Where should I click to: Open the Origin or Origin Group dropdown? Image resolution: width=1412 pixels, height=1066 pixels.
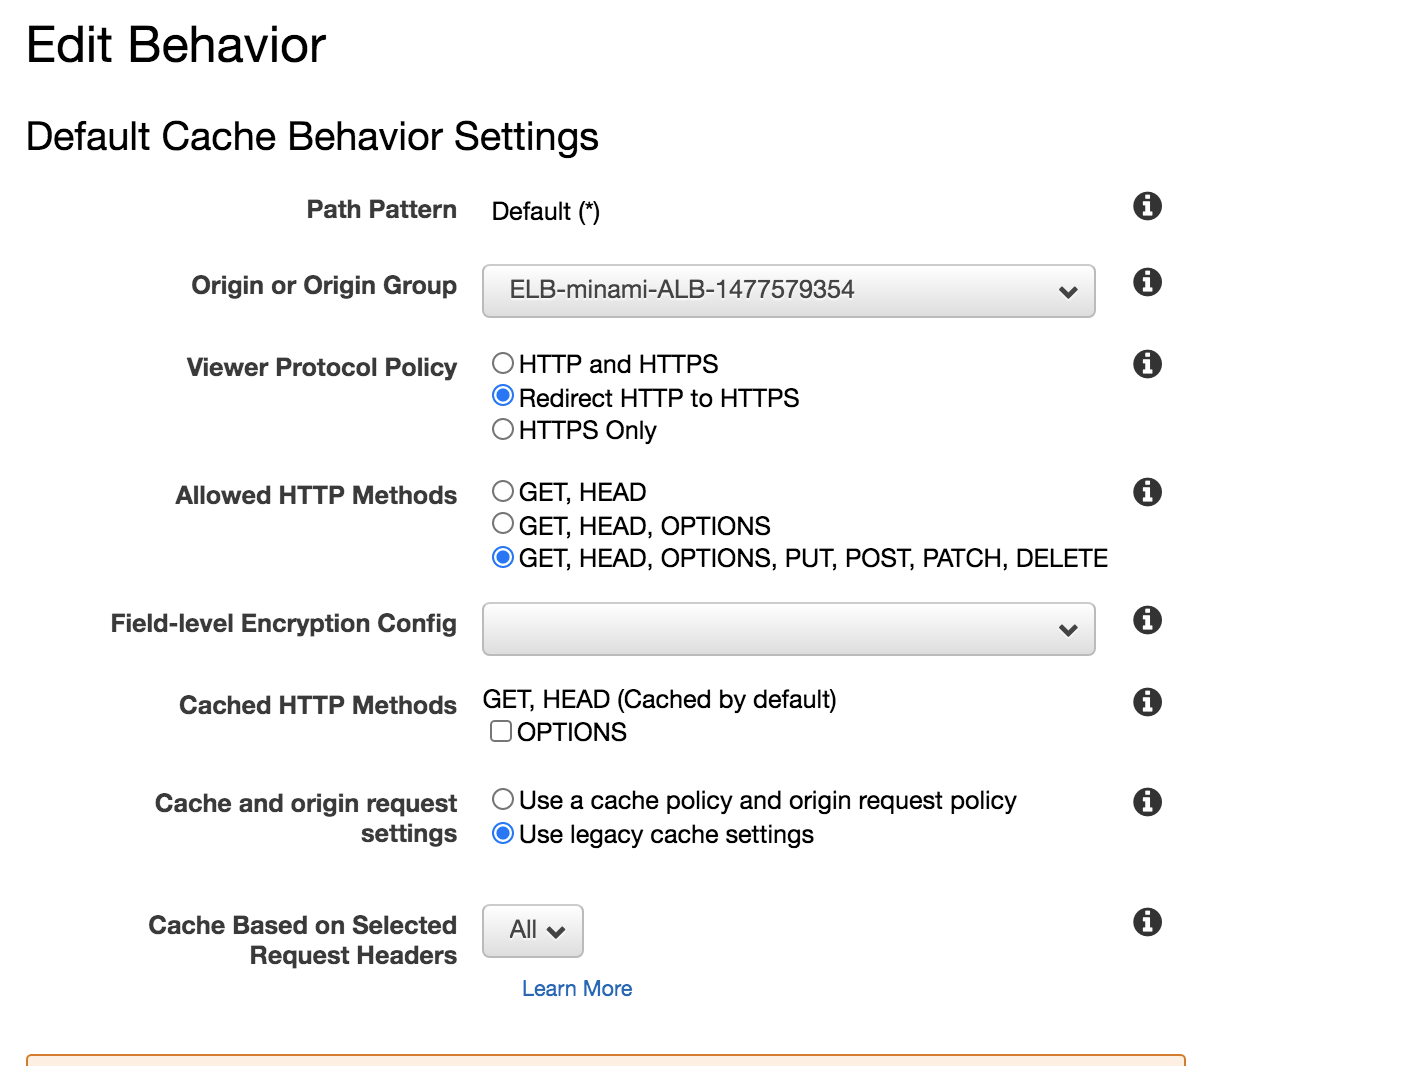[789, 291]
